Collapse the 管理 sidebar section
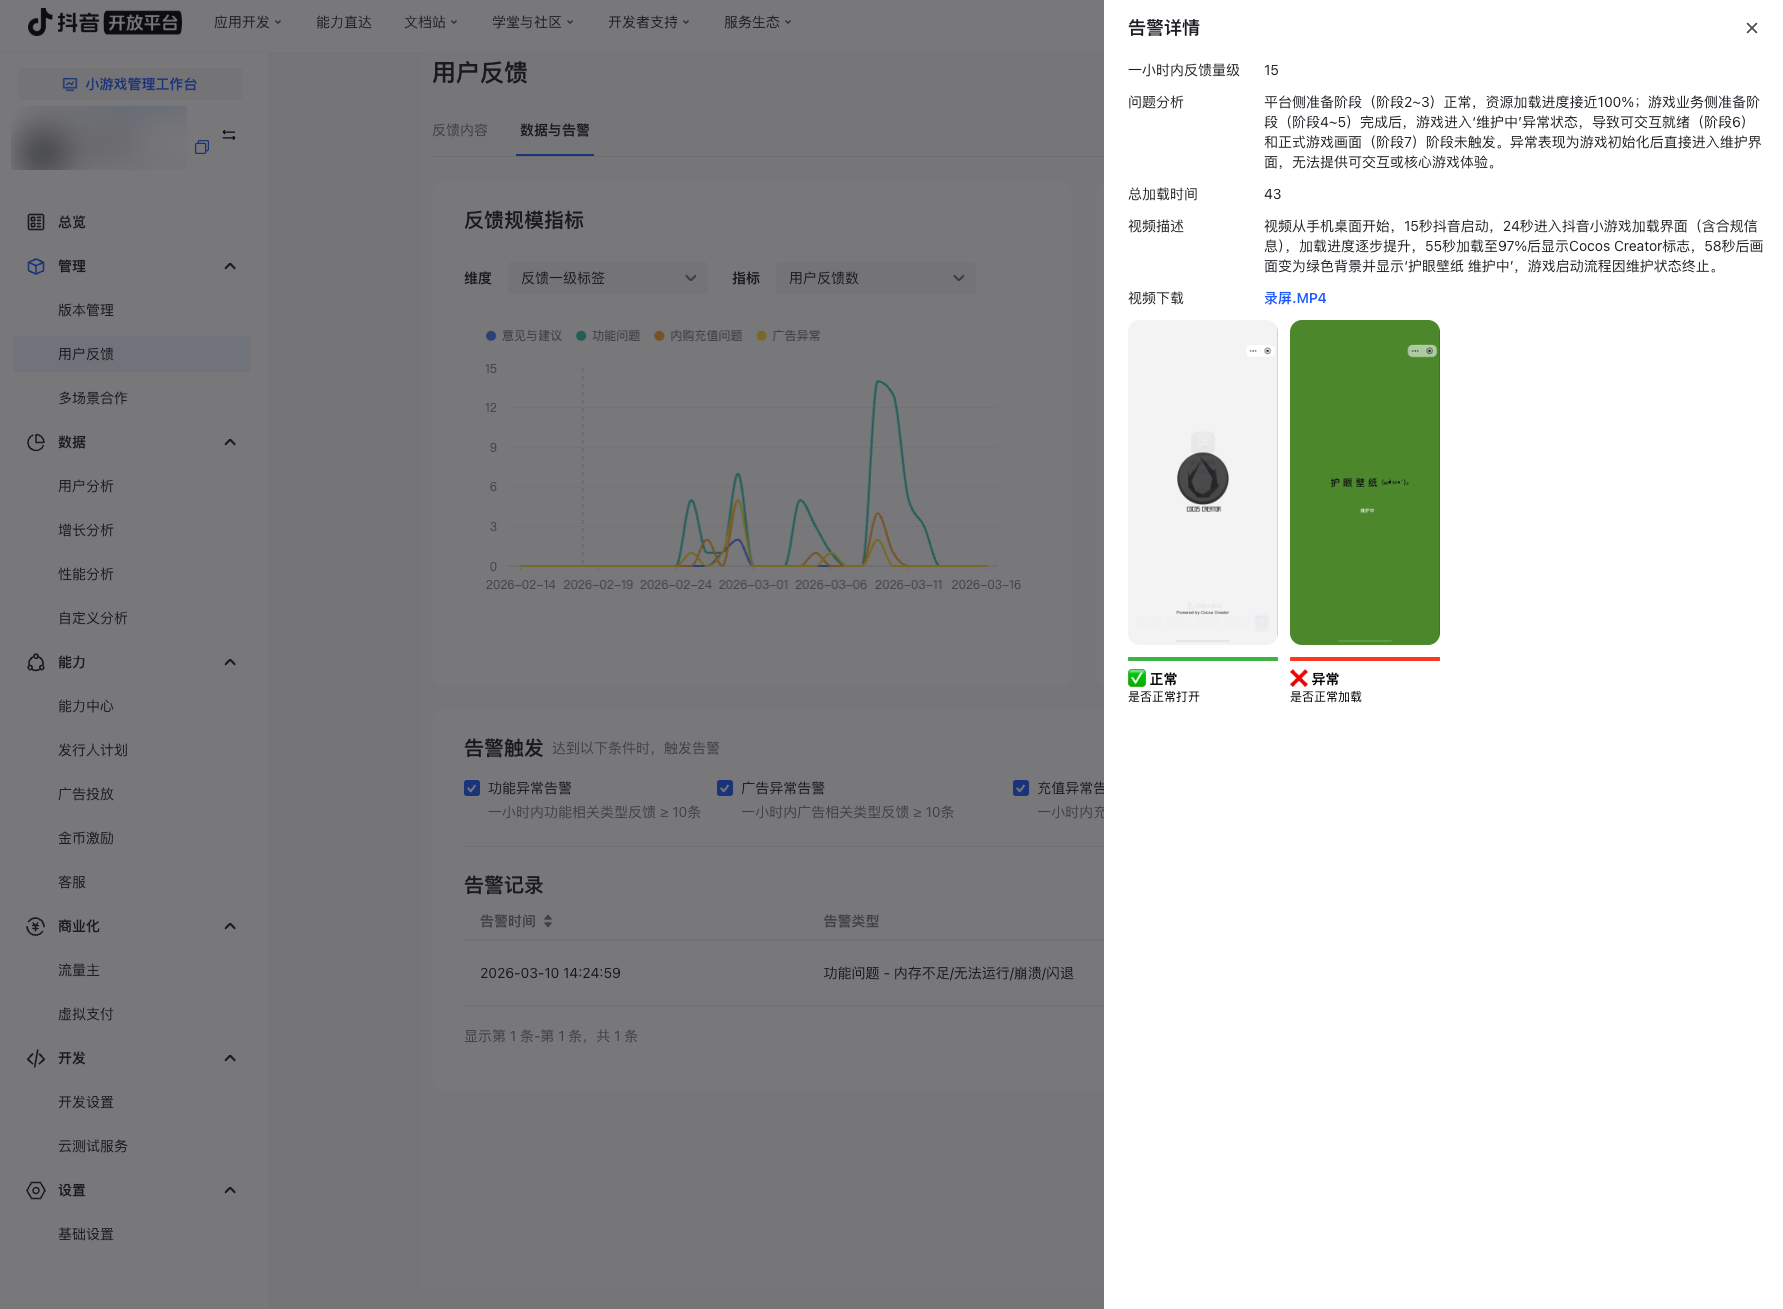The width and height of the screenshot is (1783, 1309). 230,266
